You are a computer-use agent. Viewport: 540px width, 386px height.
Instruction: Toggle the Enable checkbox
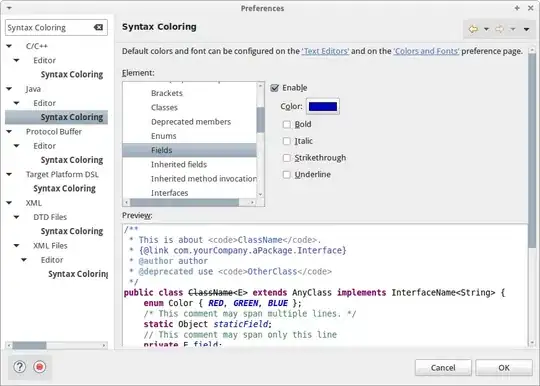[x=274, y=88]
